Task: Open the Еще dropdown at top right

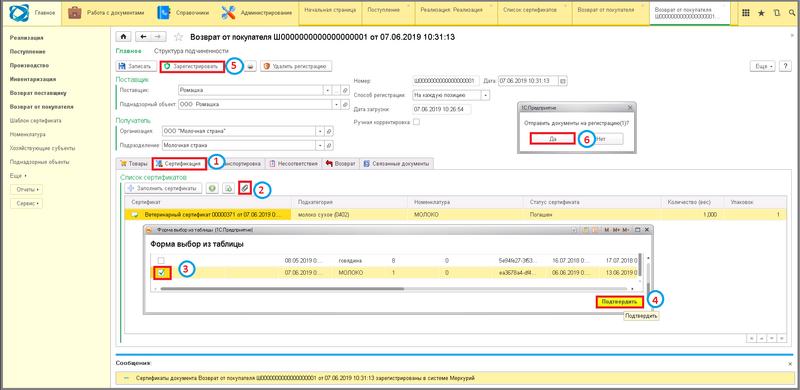Action: click(x=762, y=66)
